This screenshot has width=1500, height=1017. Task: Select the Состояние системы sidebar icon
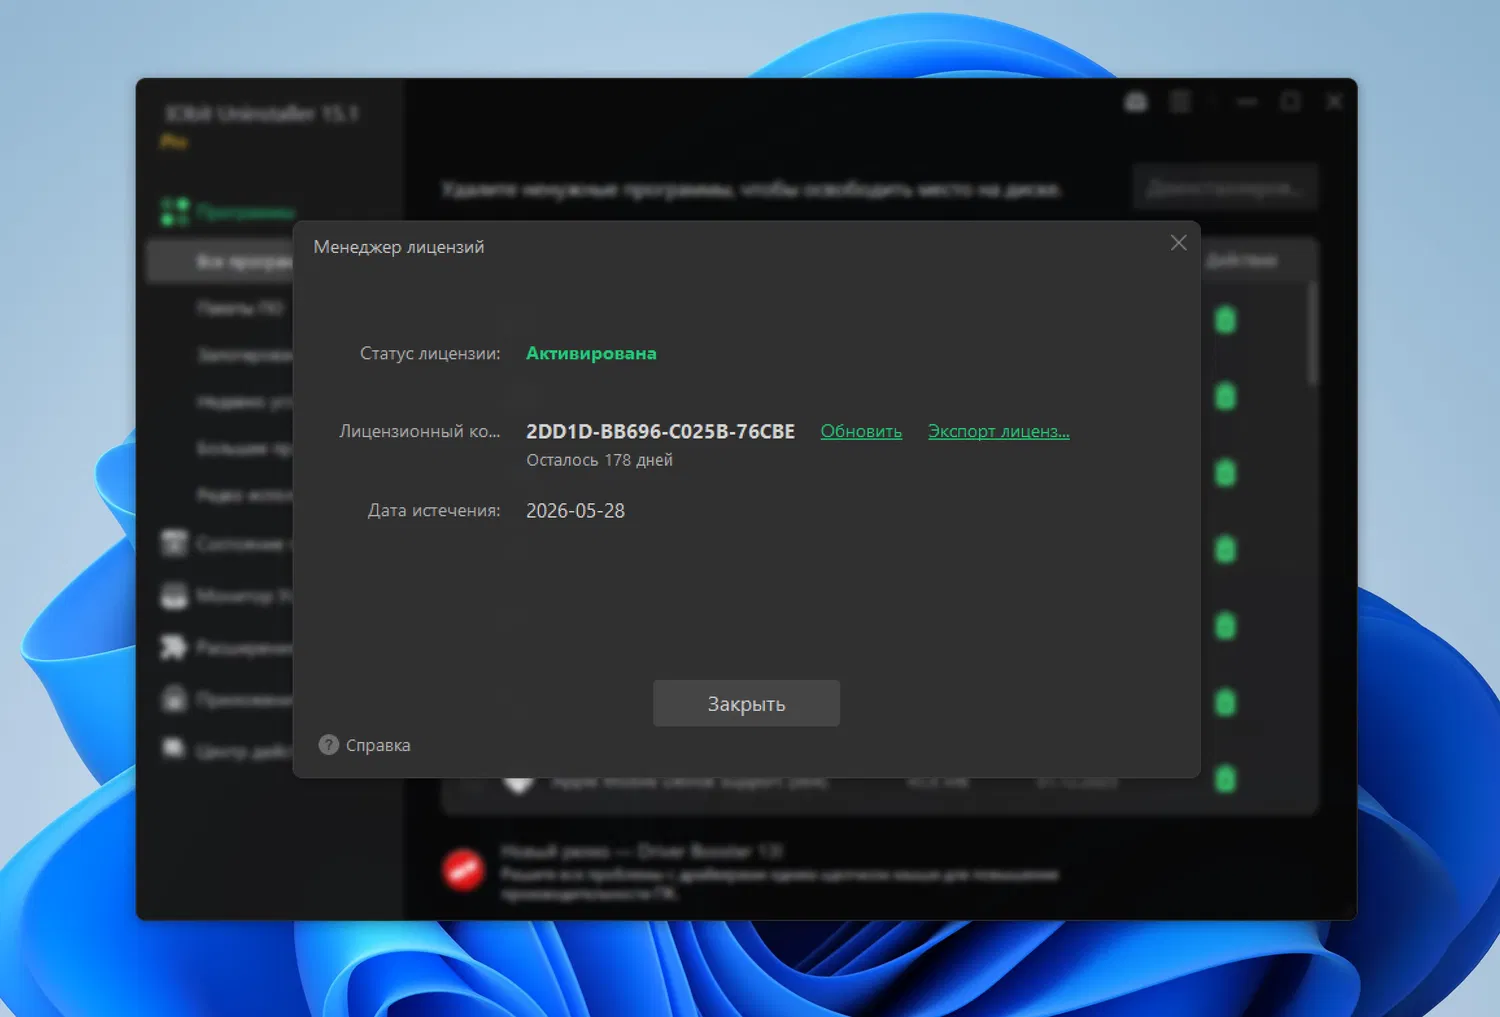[173, 543]
